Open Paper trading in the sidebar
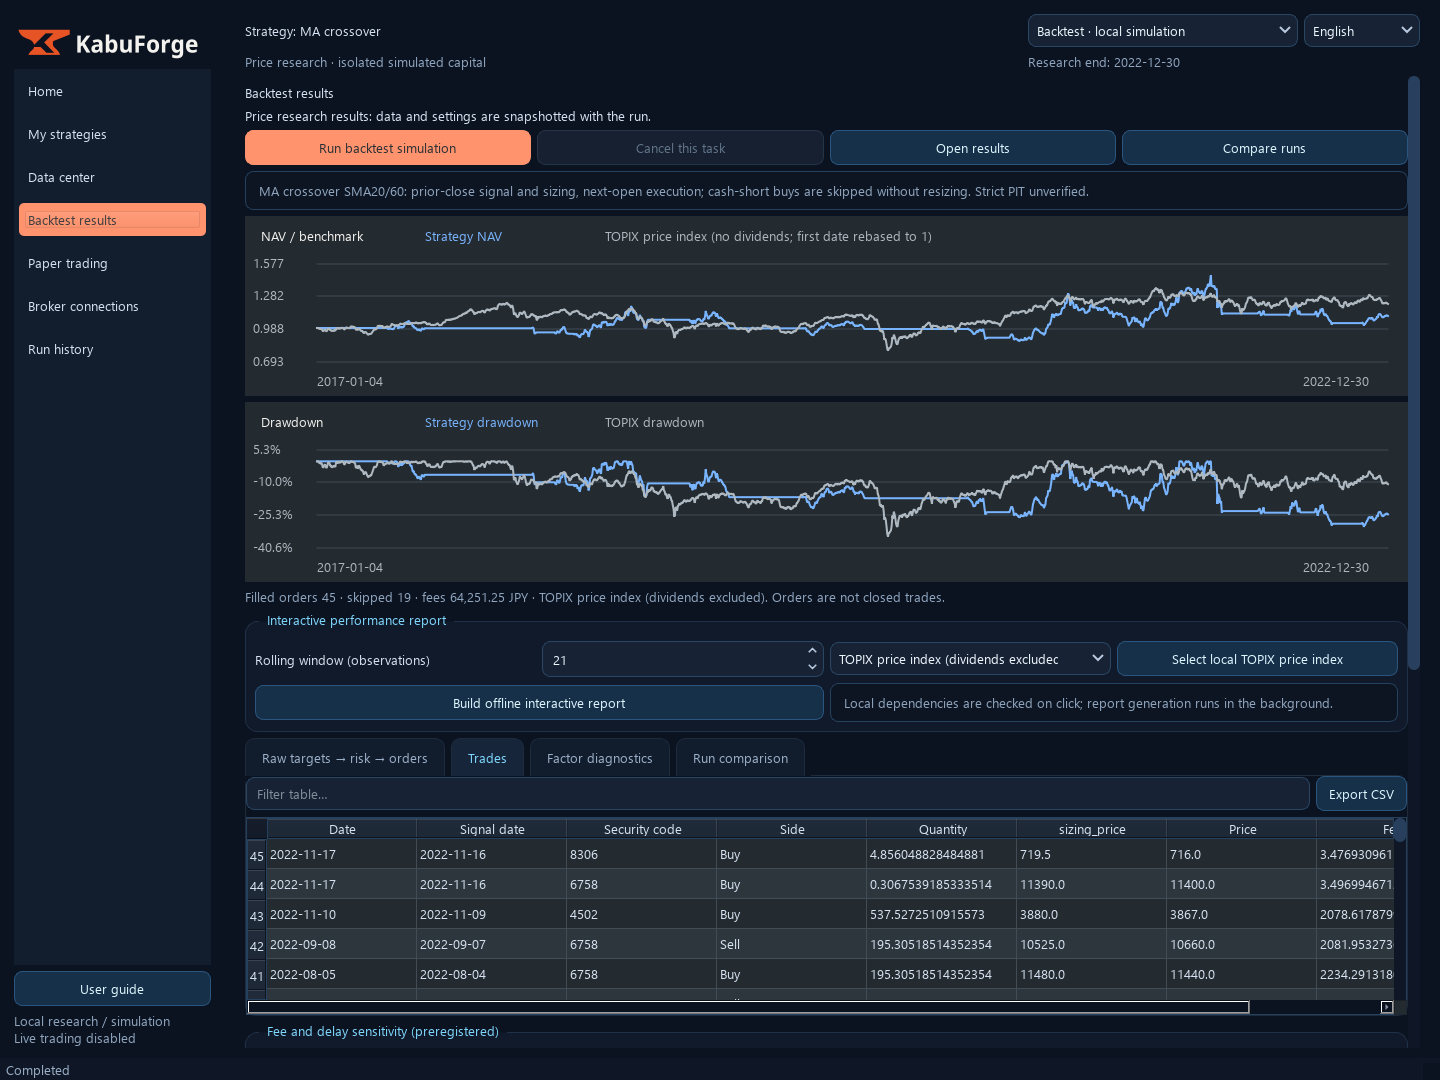1440x1080 pixels. [x=112, y=263]
